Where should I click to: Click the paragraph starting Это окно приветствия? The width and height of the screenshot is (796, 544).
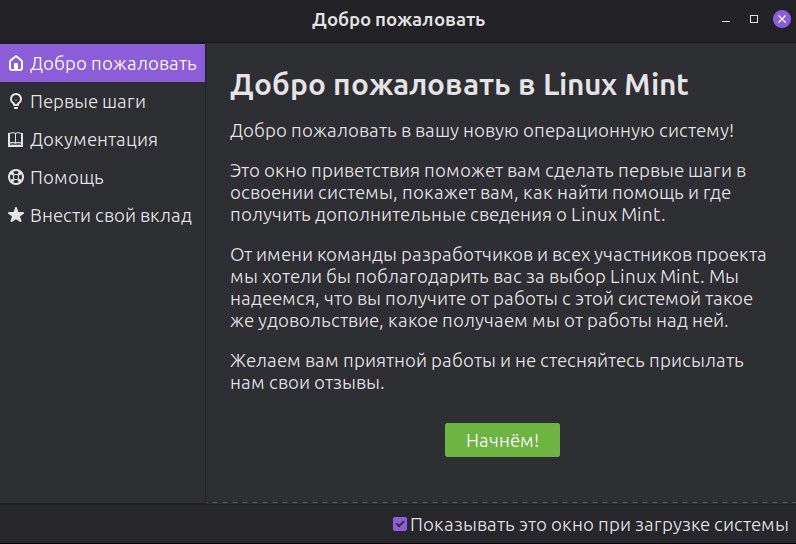488,193
